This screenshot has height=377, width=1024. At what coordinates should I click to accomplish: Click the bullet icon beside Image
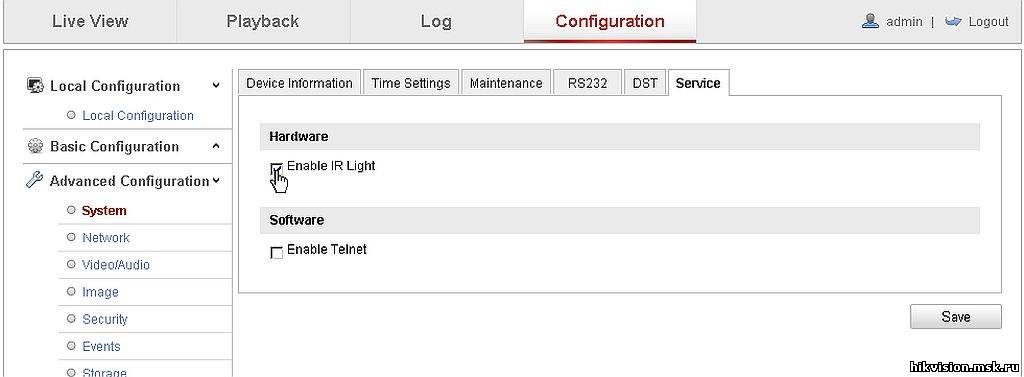(x=71, y=292)
